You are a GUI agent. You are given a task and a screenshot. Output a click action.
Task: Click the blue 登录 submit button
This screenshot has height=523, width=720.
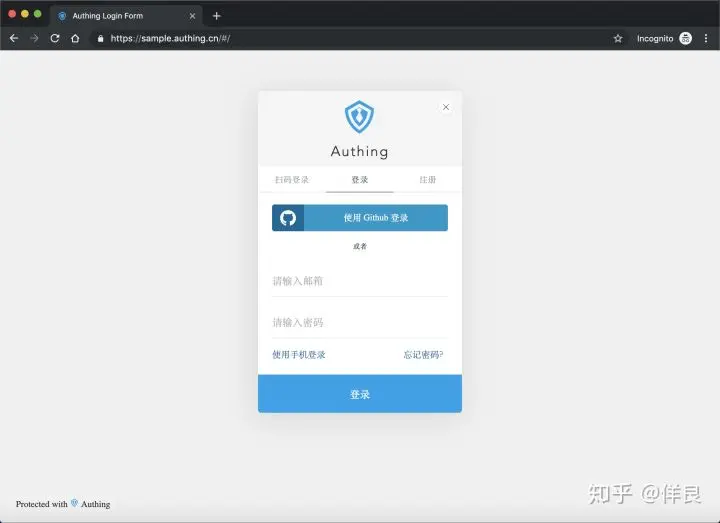pyautogui.click(x=360, y=394)
